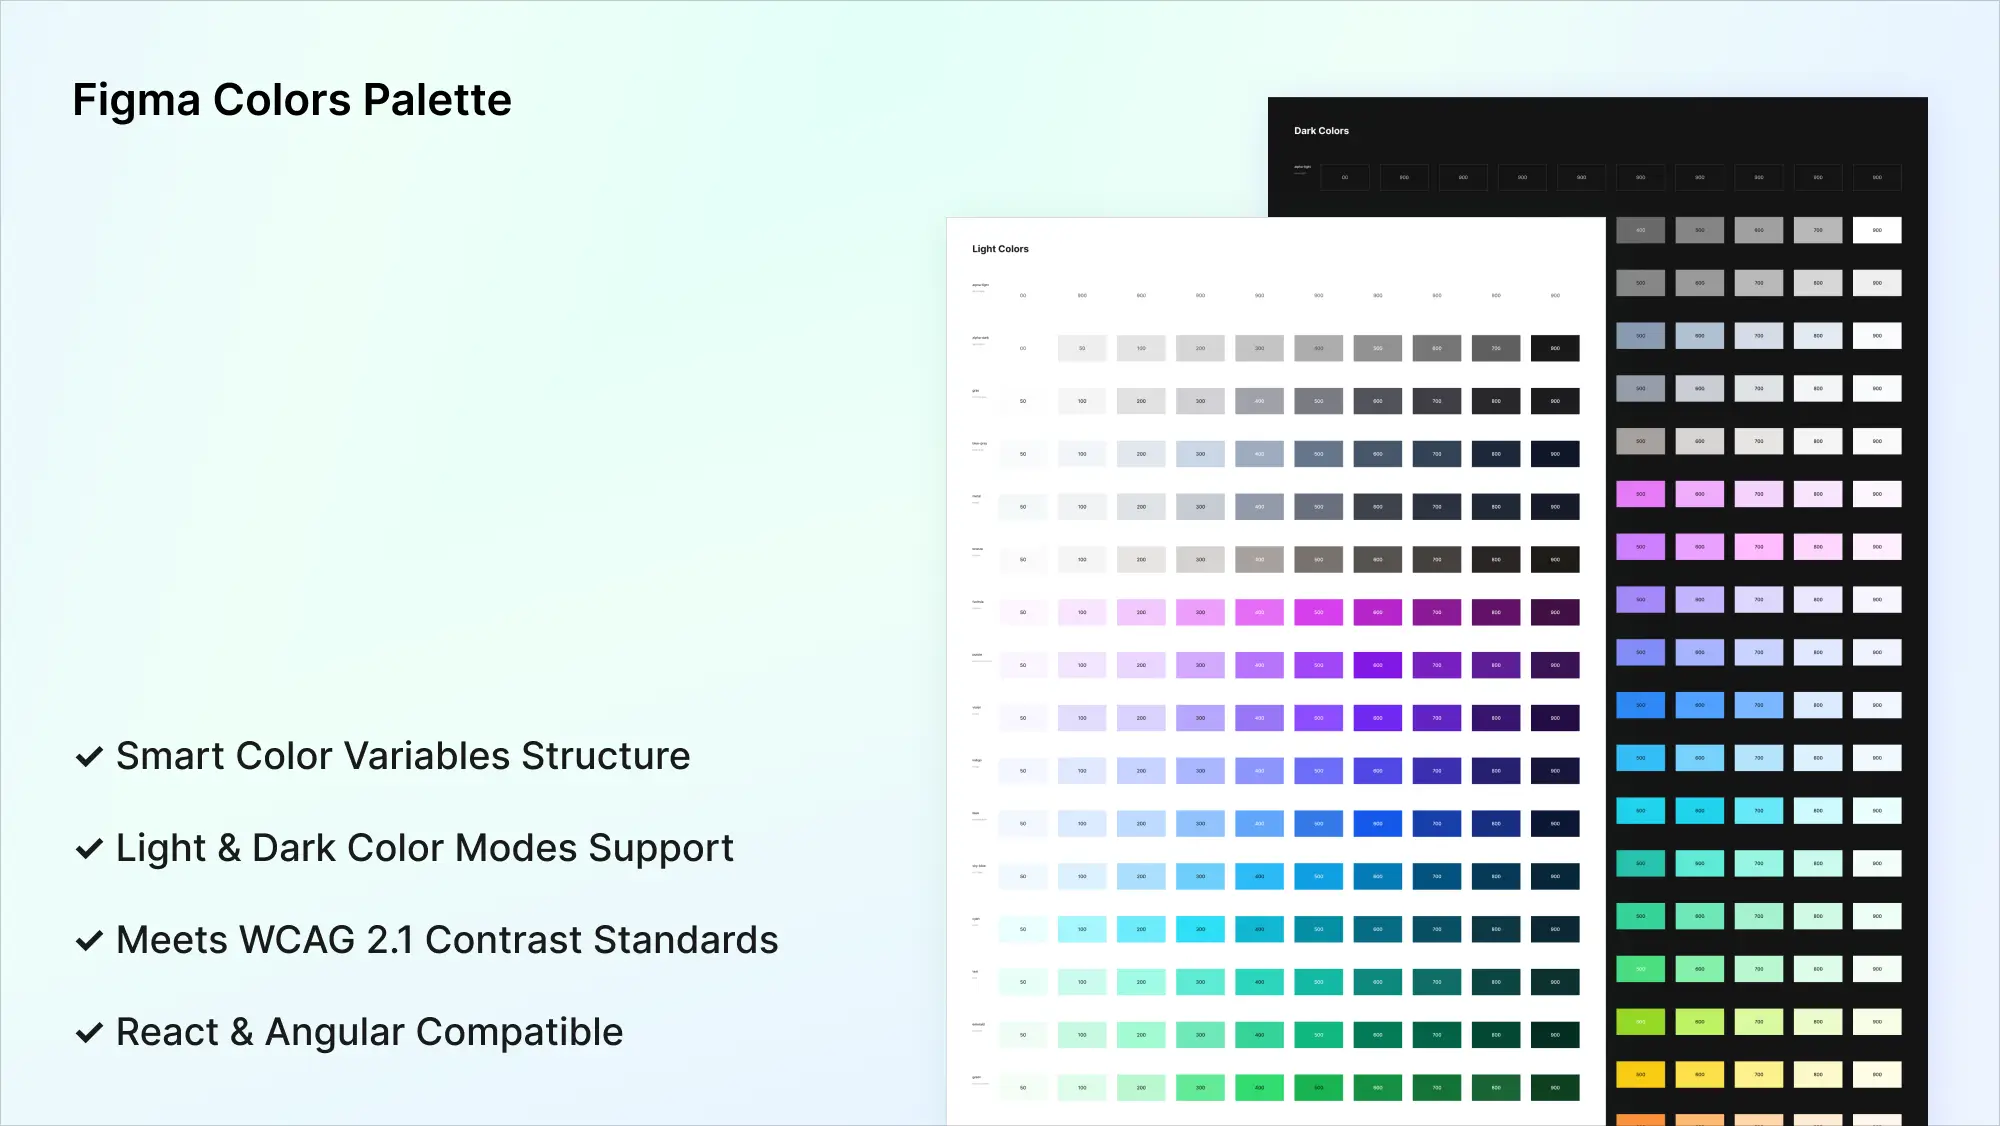2000x1126 pixels.
Task: Choose the sky-blue 700 swatch in Light Colors
Action: click(1437, 877)
